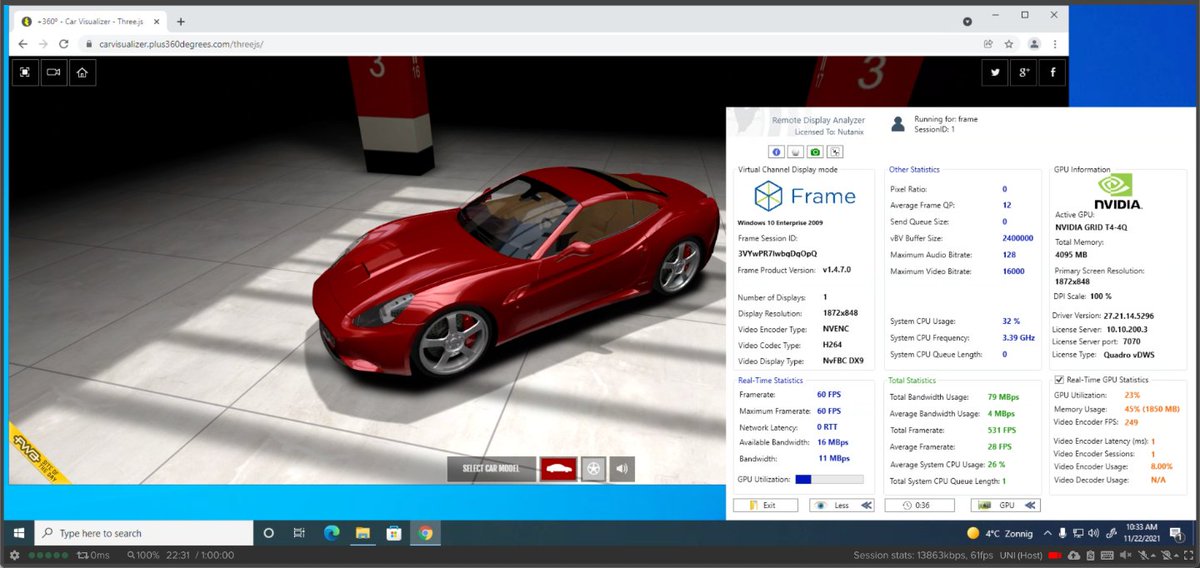Click the camera view icon in the visualizer
Image resolution: width=1200 pixels, height=568 pixels.
coord(53,72)
